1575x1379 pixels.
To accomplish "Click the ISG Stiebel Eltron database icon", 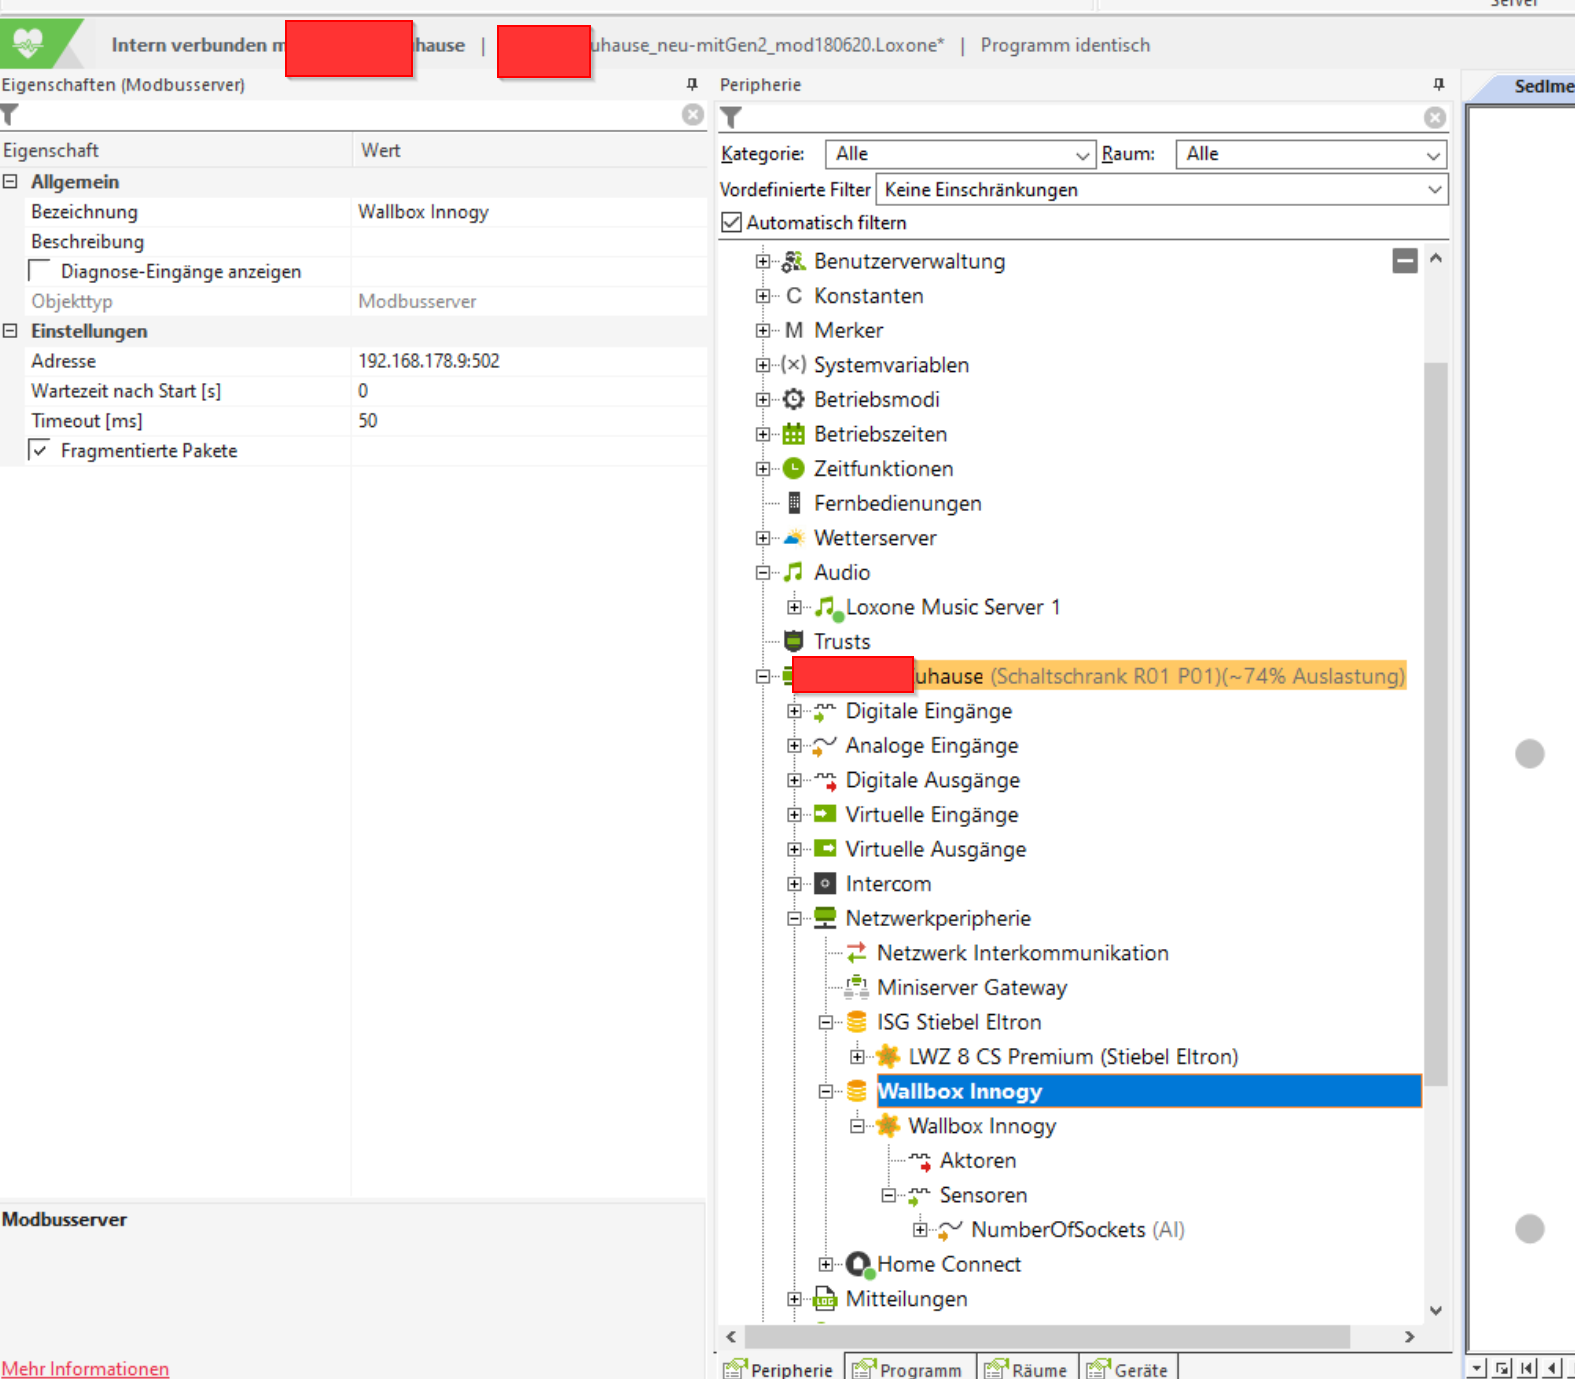I will [857, 1022].
